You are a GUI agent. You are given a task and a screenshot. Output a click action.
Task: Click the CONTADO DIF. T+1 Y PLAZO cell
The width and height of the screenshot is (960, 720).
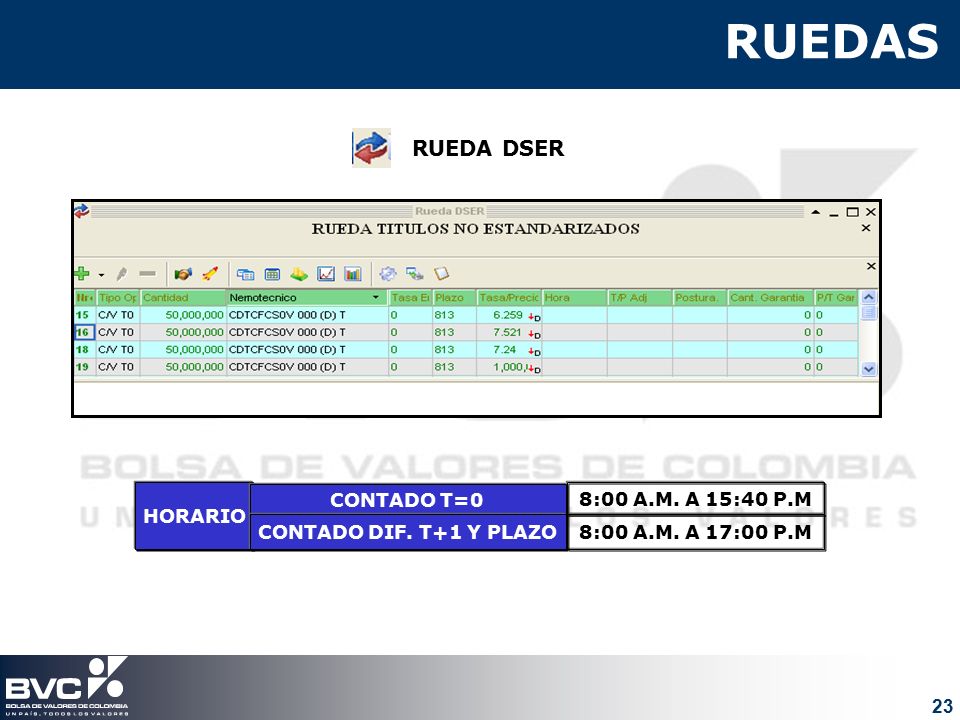pos(408,532)
